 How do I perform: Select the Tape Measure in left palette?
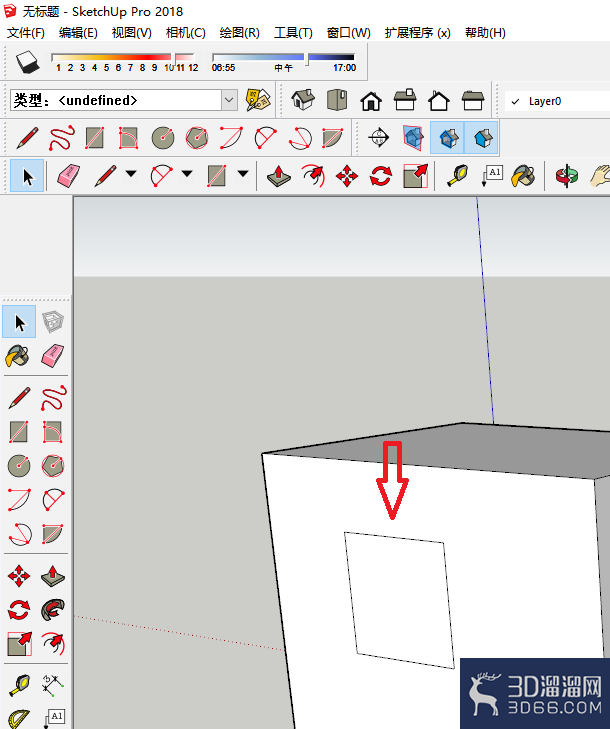(x=19, y=686)
